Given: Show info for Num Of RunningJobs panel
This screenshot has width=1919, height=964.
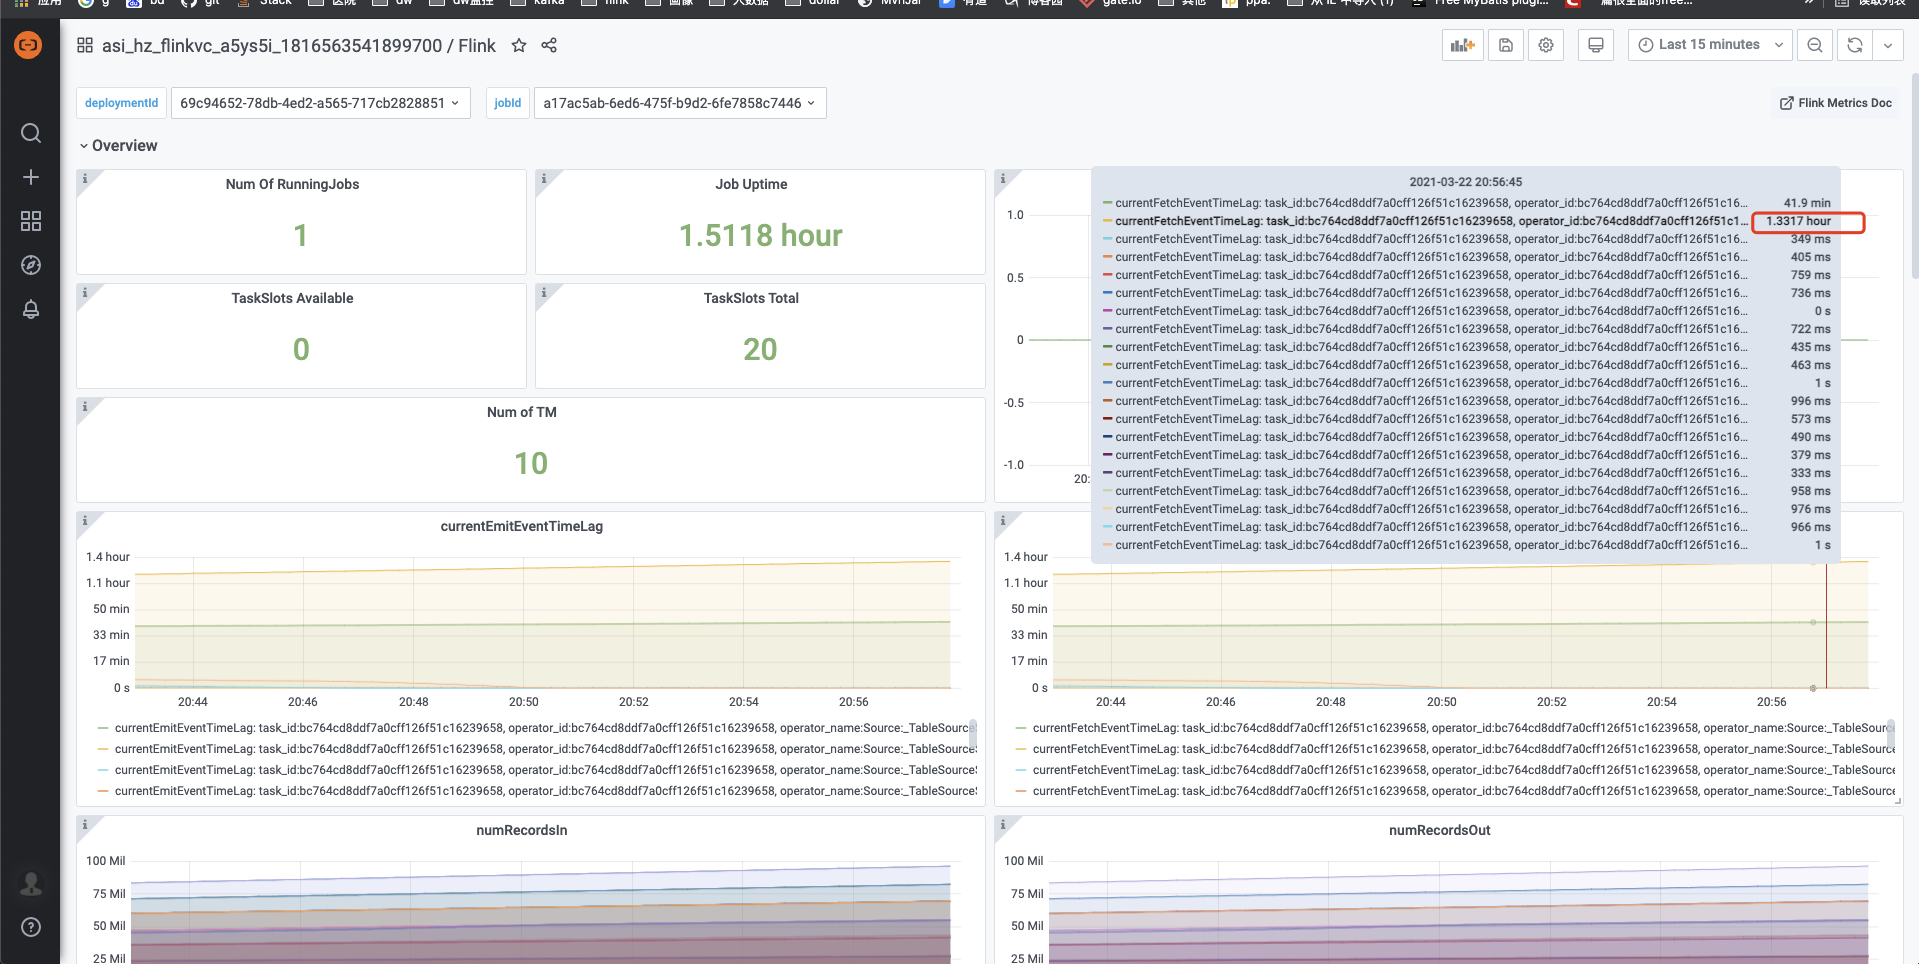Looking at the screenshot, I should (85, 179).
